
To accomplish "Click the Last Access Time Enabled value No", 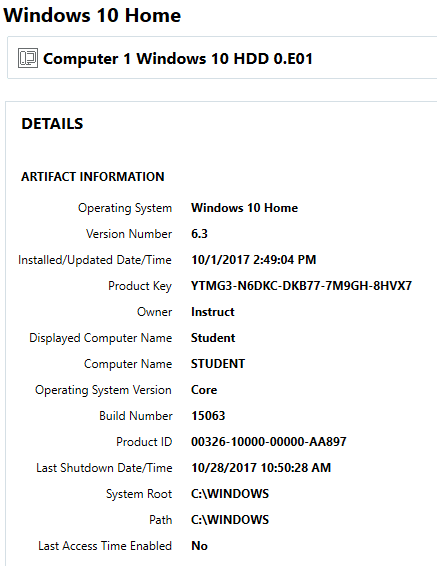I will click(199, 546).
